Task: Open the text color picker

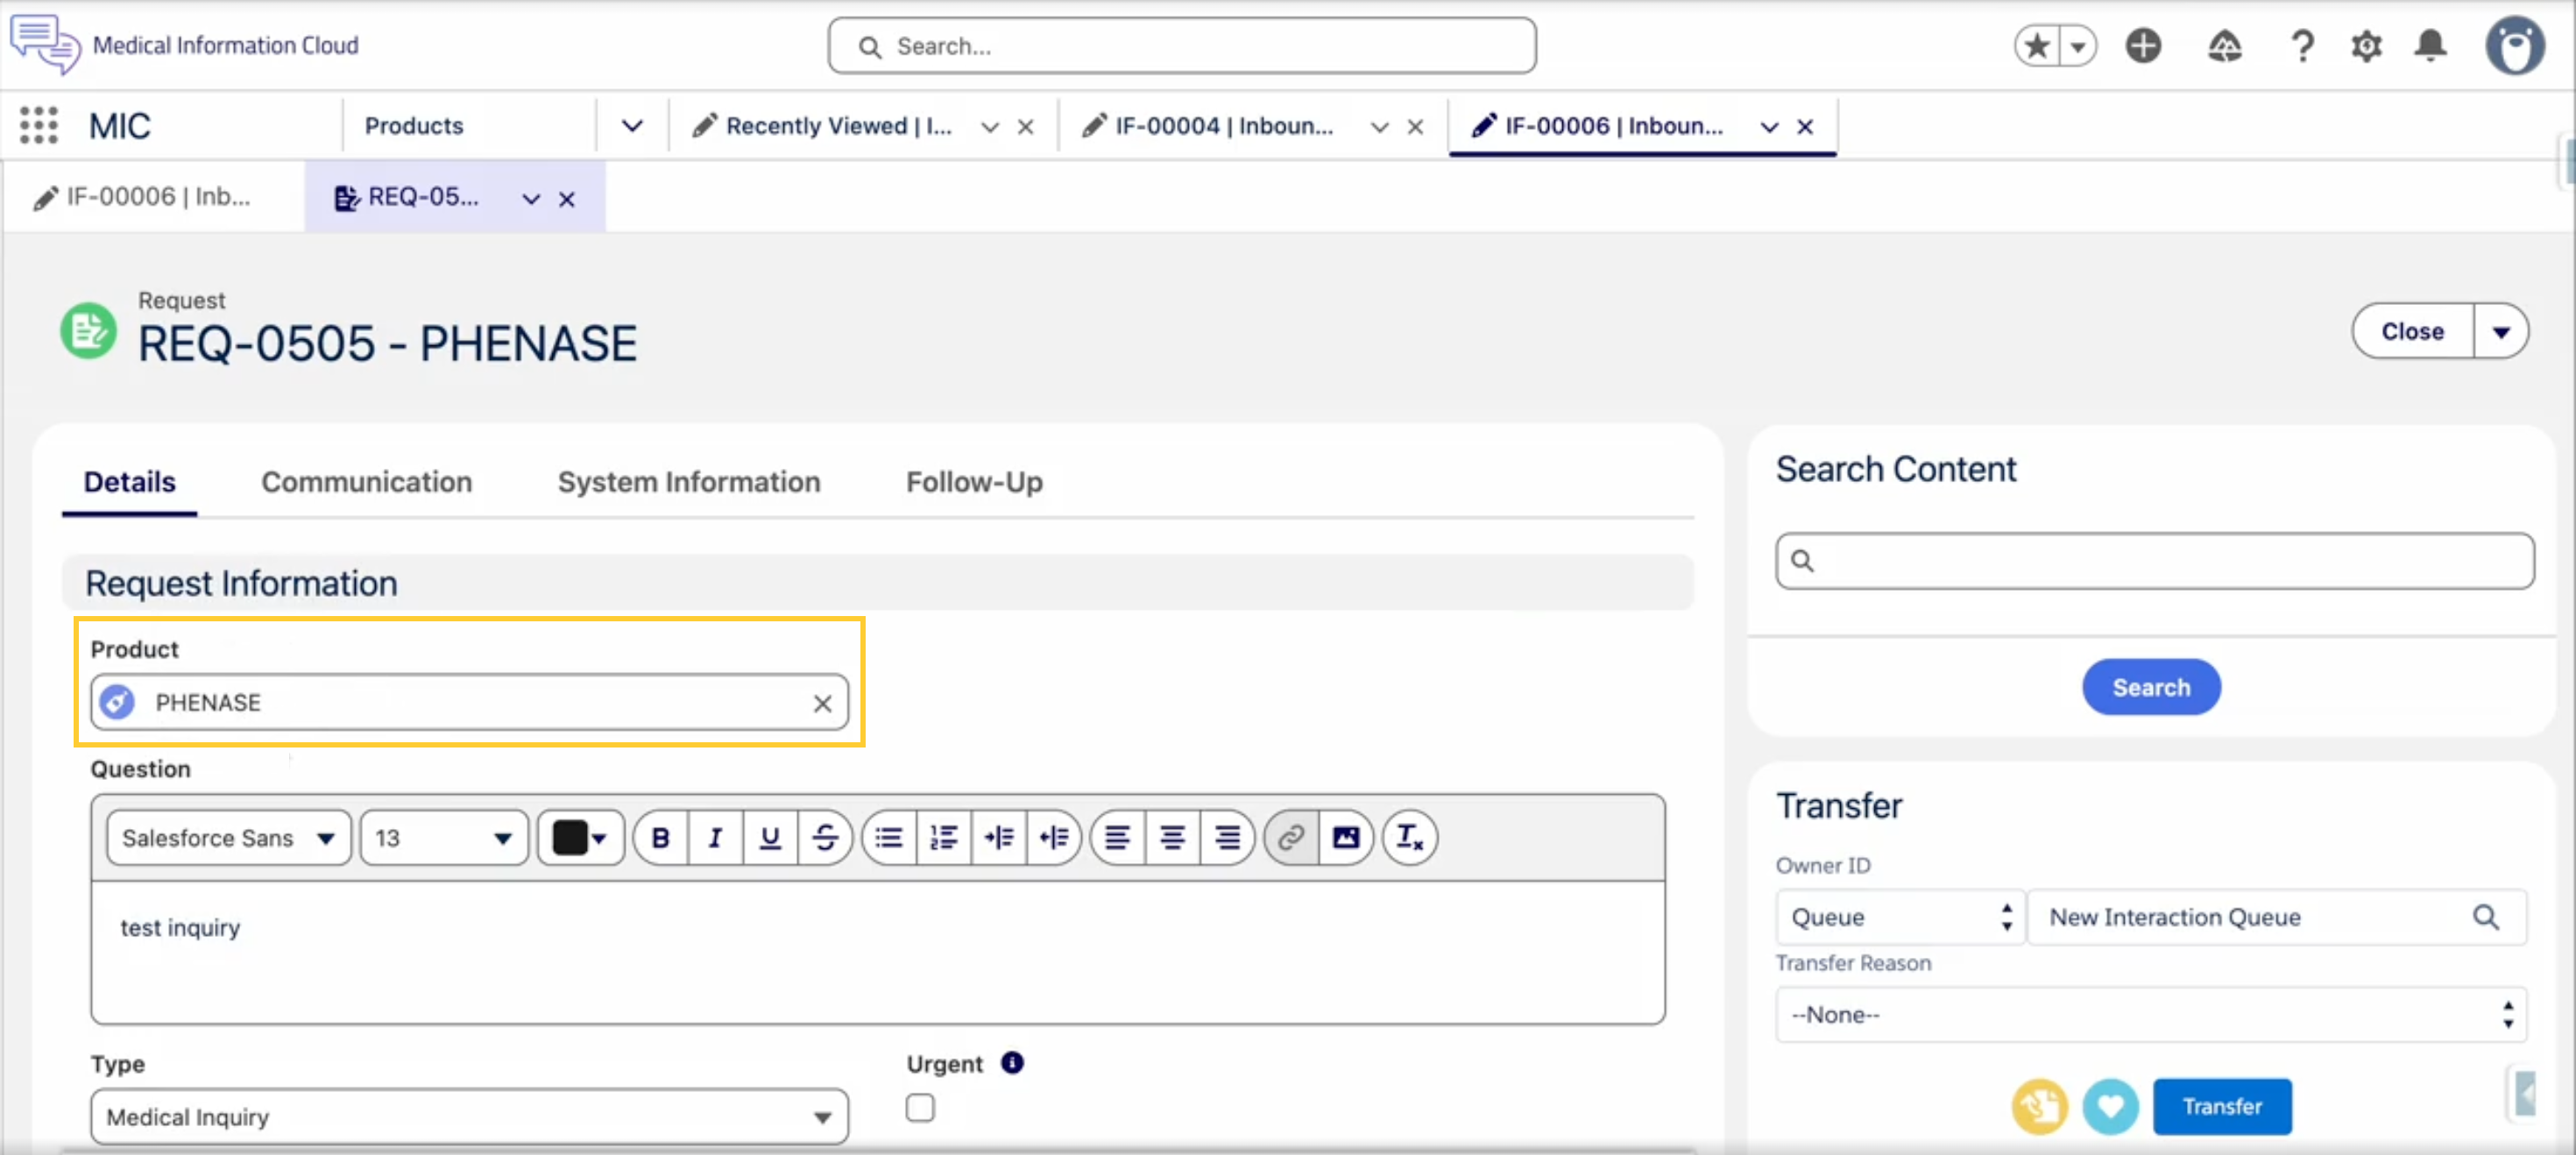Action: [x=581, y=838]
